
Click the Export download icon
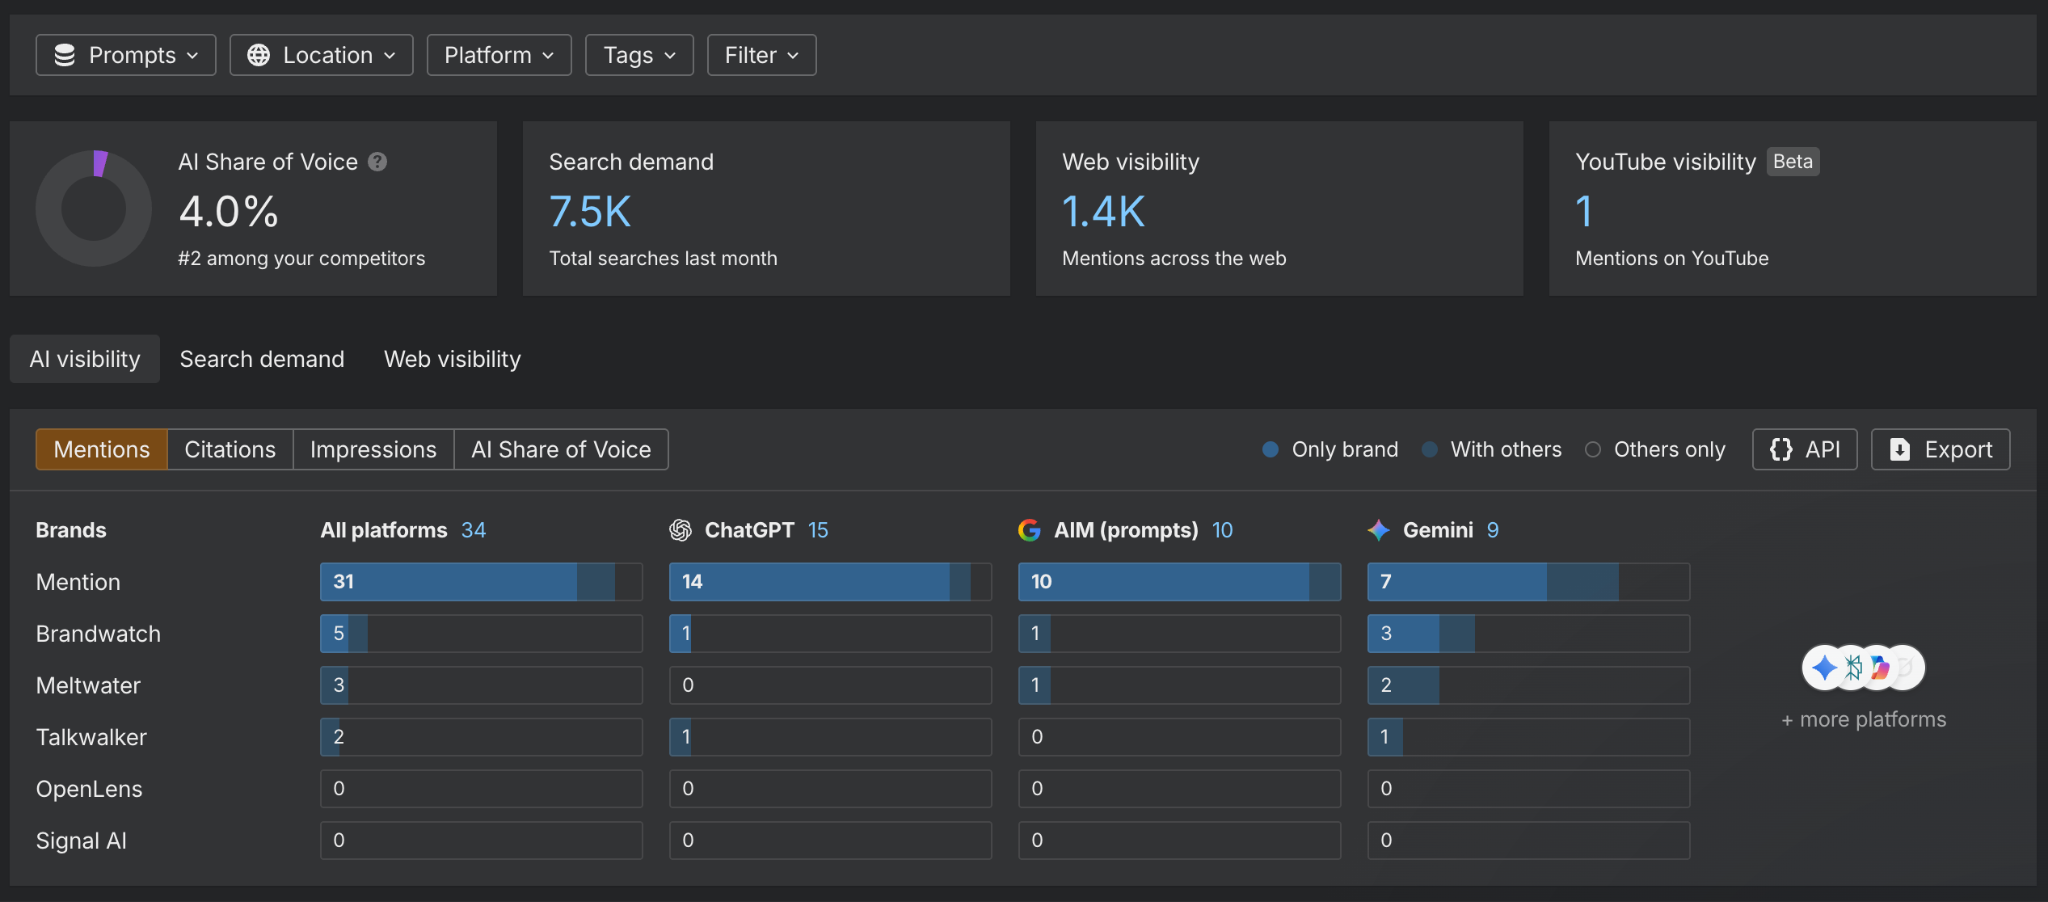click(1900, 450)
